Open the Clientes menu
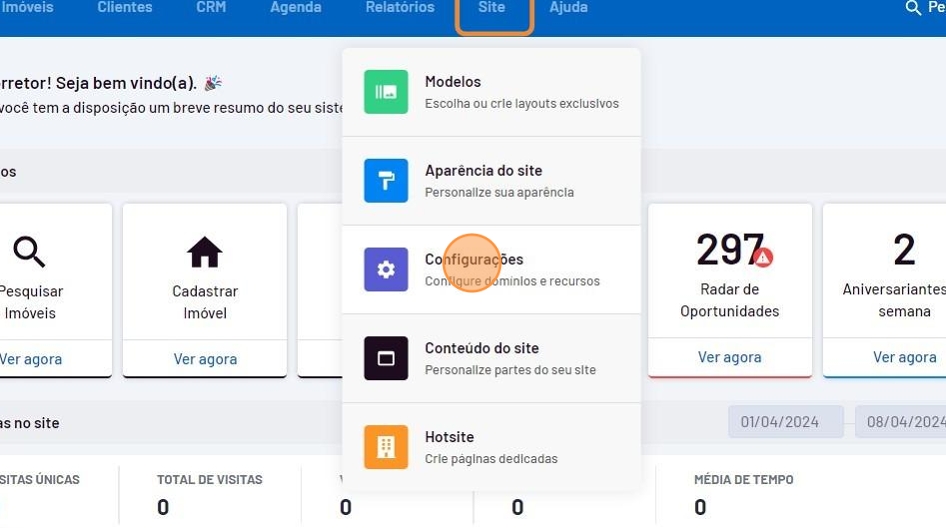Viewport: 946px width, 528px height. 125,8
